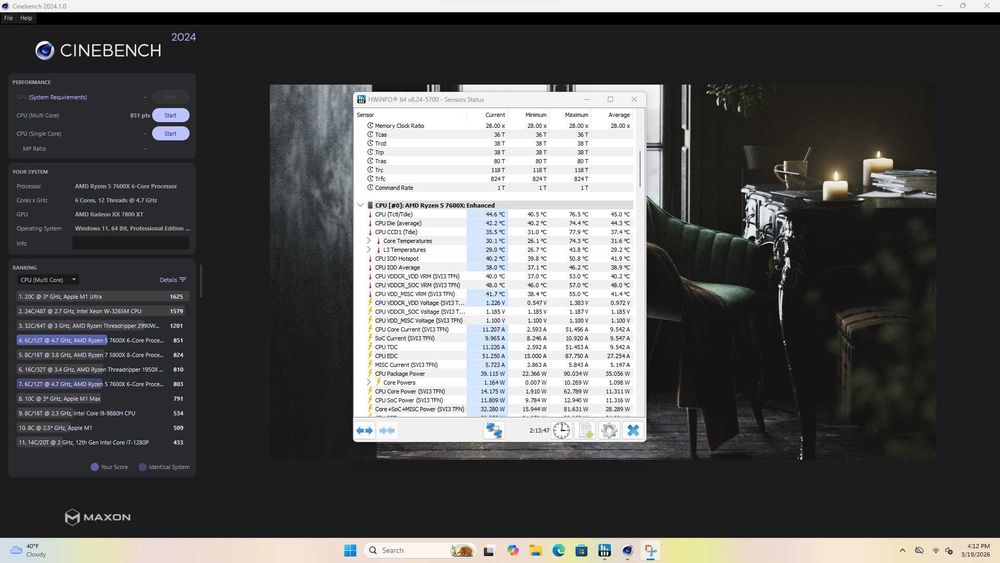Image resolution: width=1000 pixels, height=563 pixels.
Task: Open Task View from the taskbar
Action: pyautogui.click(x=489, y=550)
